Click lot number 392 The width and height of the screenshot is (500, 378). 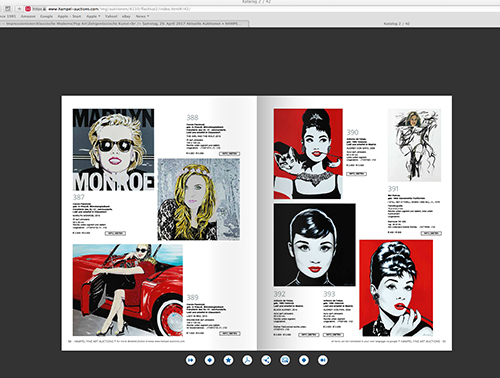point(280,294)
